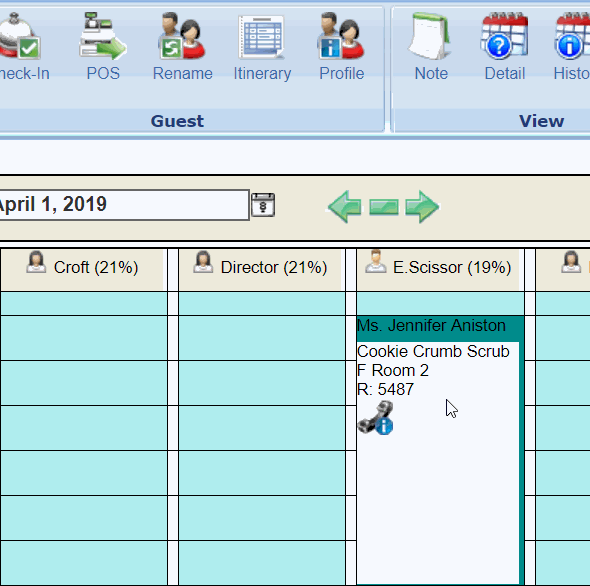Select the Rename guest icon
The height and width of the screenshot is (586, 590).
pyautogui.click(x=182, y=36)
